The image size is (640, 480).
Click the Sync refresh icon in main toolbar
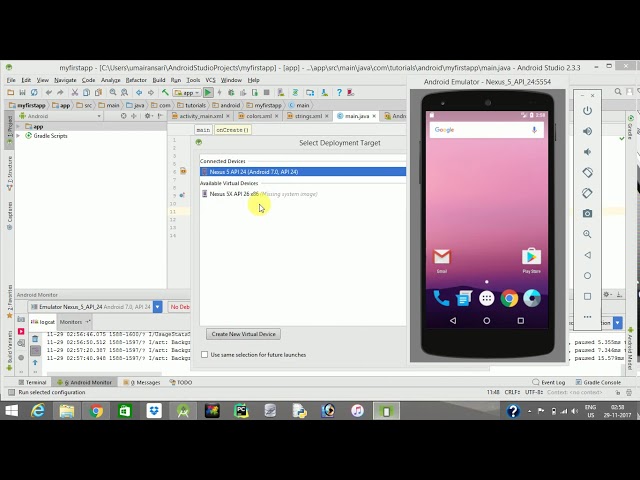[34, 93]
